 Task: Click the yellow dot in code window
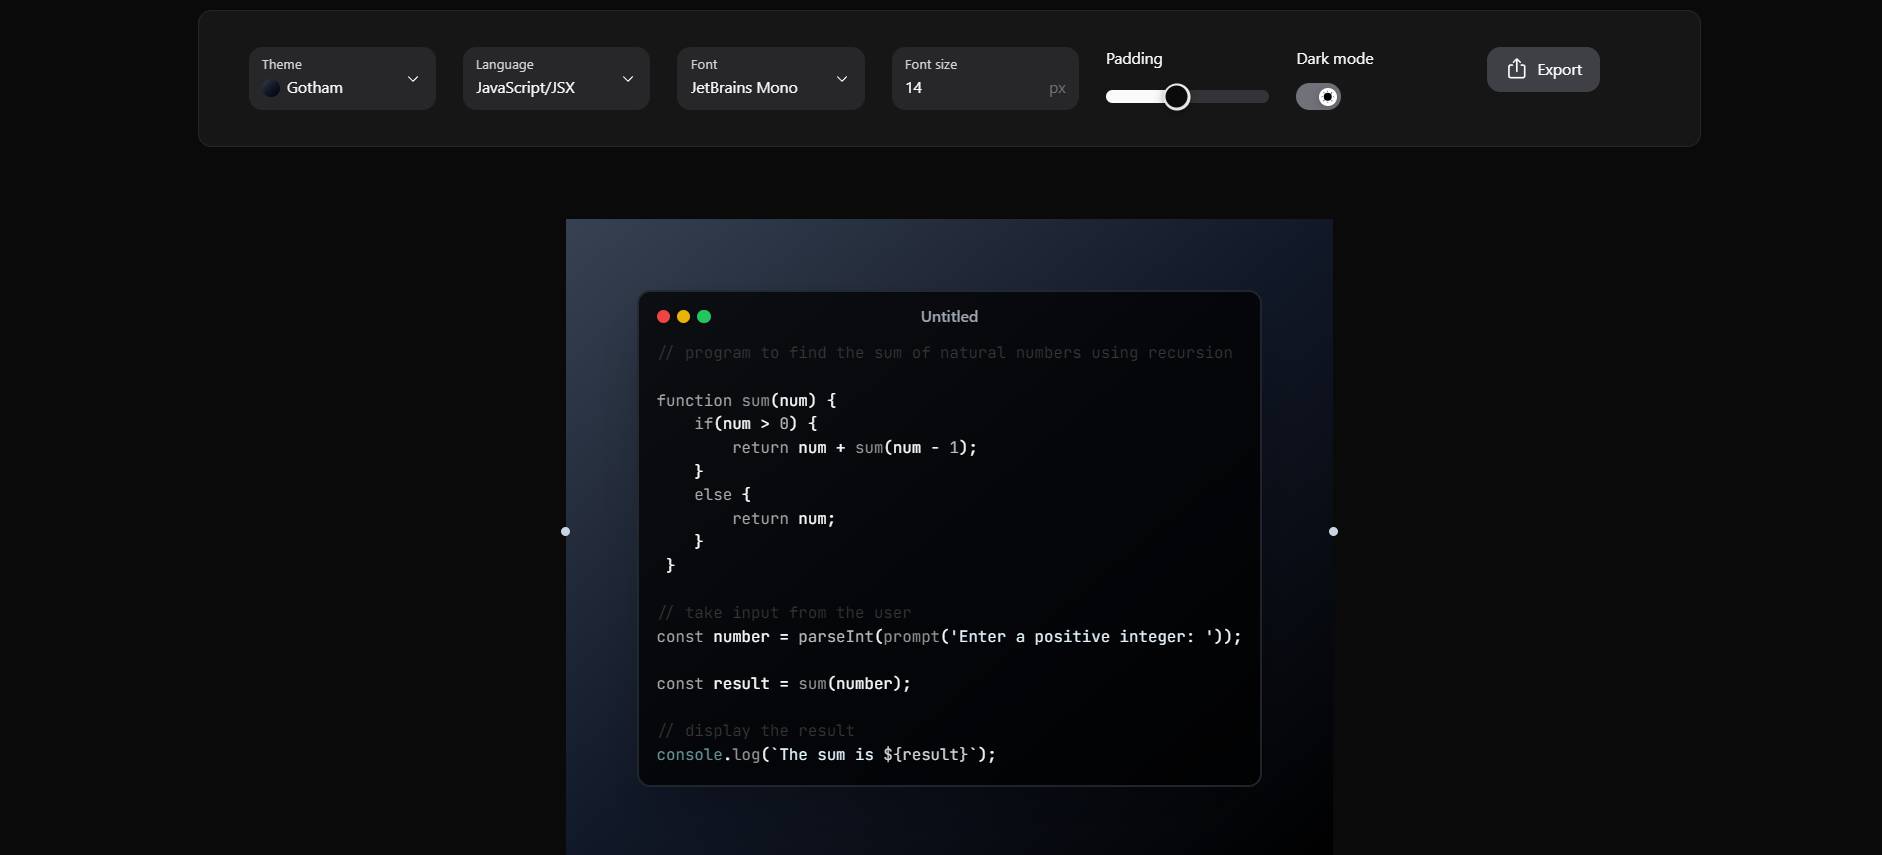tap(684, 316)
